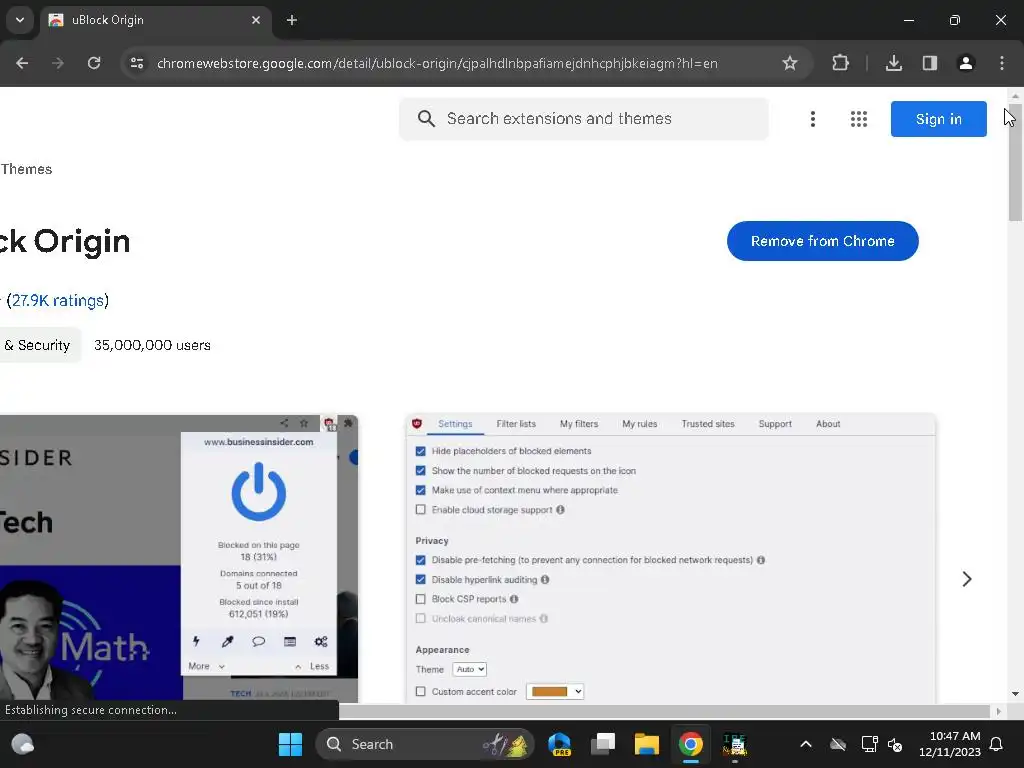The height and width of the screenshot is (768, 1024).
Task: Open Web Store more options dots
Action: pos(812,119)
